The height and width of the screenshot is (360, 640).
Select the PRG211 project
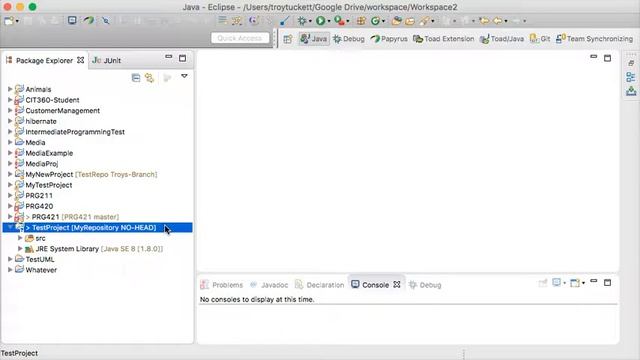click(39, 196)
